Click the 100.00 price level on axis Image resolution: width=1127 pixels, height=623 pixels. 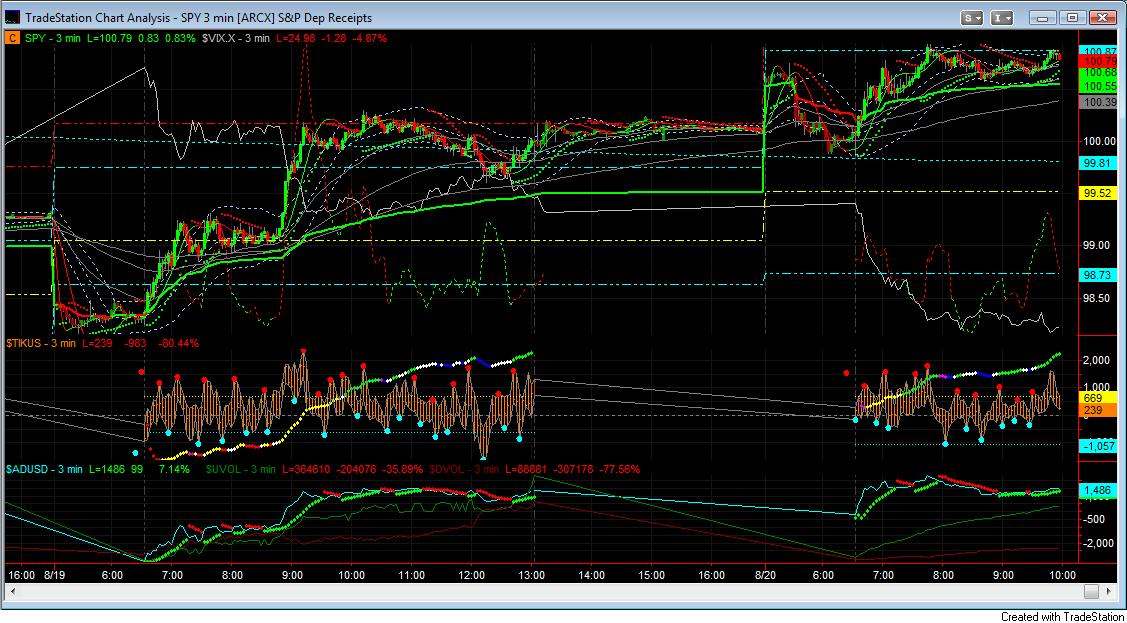click(1100, 142)
